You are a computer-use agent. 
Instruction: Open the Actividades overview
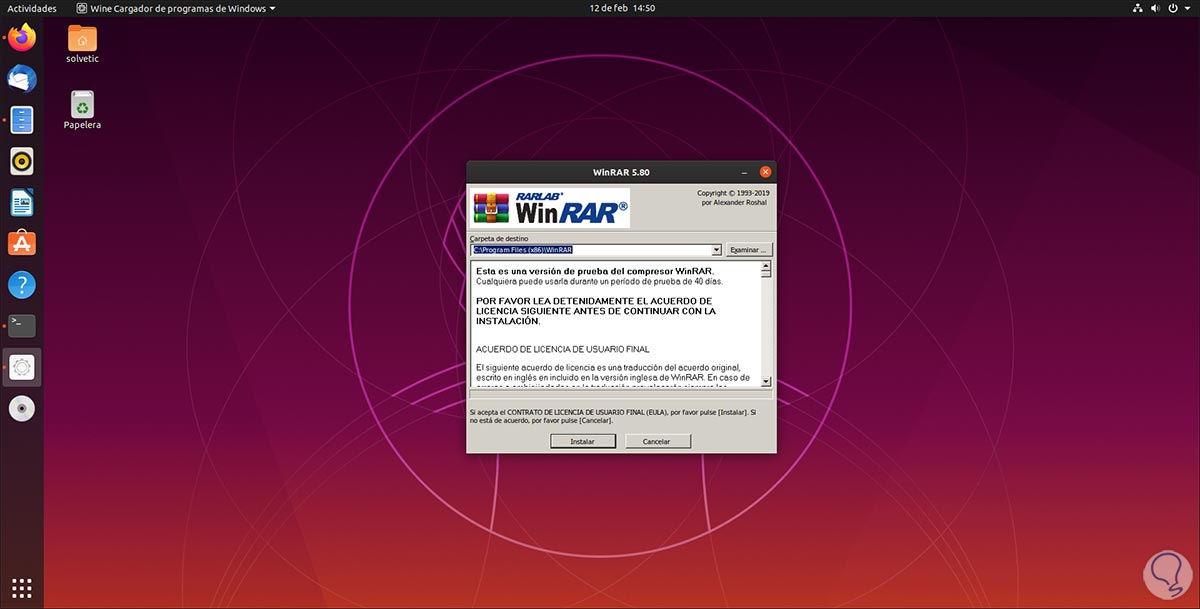(x=32, y=8)
